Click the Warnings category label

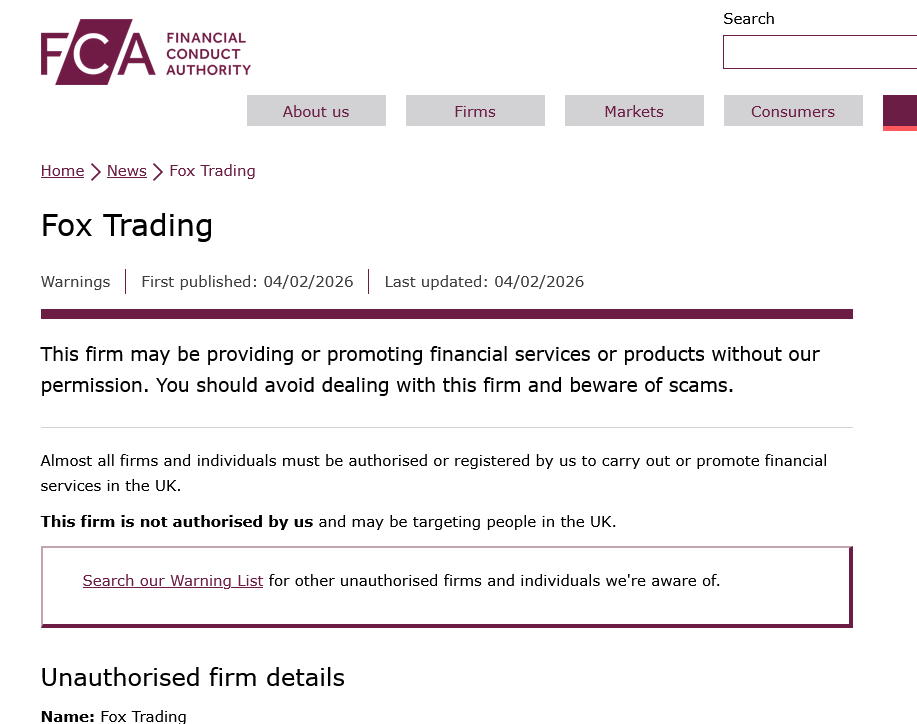click(x=75, y=282)
